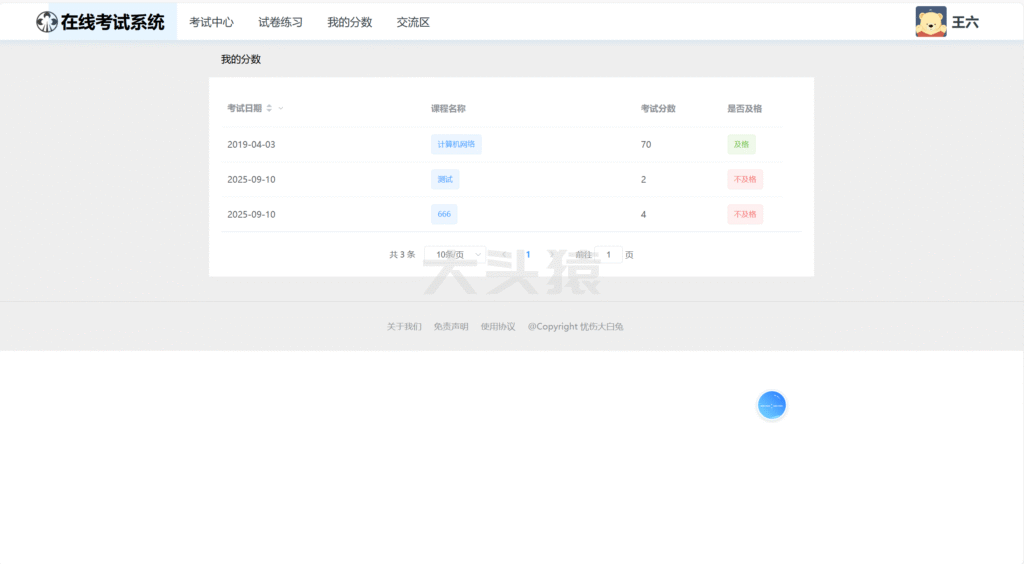Viewport: 1024px width, 564px height.
Task: Open the 免责声明 footer link
Action: tap(451, 326)
